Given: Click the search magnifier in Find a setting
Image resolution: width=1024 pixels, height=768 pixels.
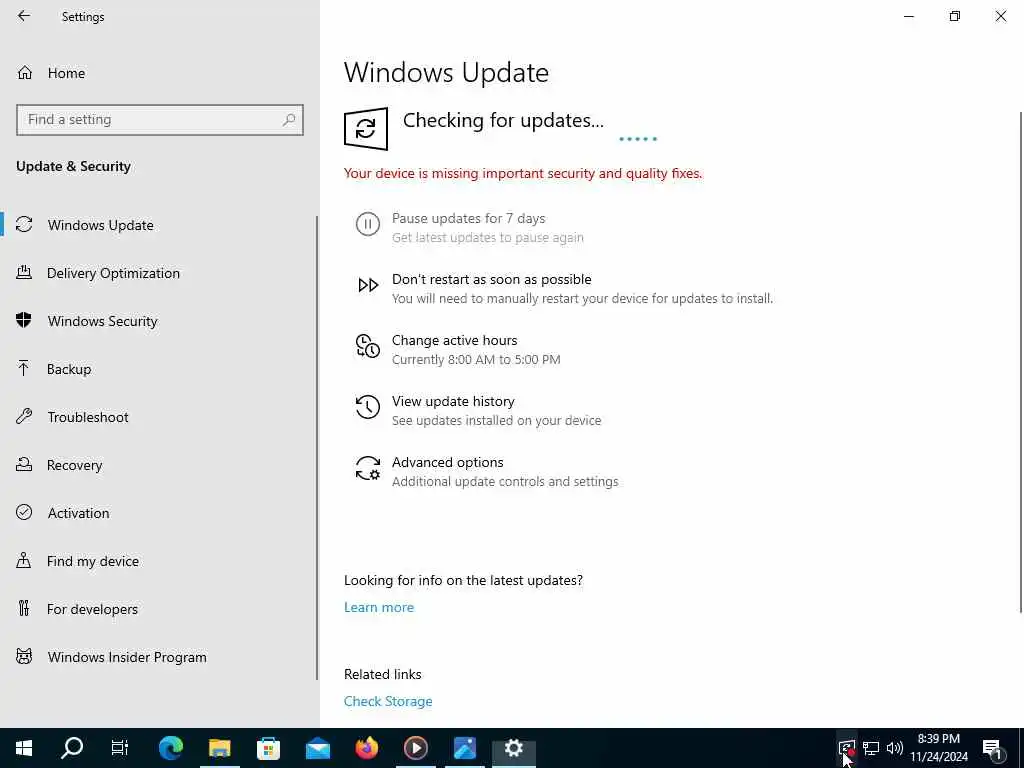Looking at the screenshot, I should [x=289, y=120].
